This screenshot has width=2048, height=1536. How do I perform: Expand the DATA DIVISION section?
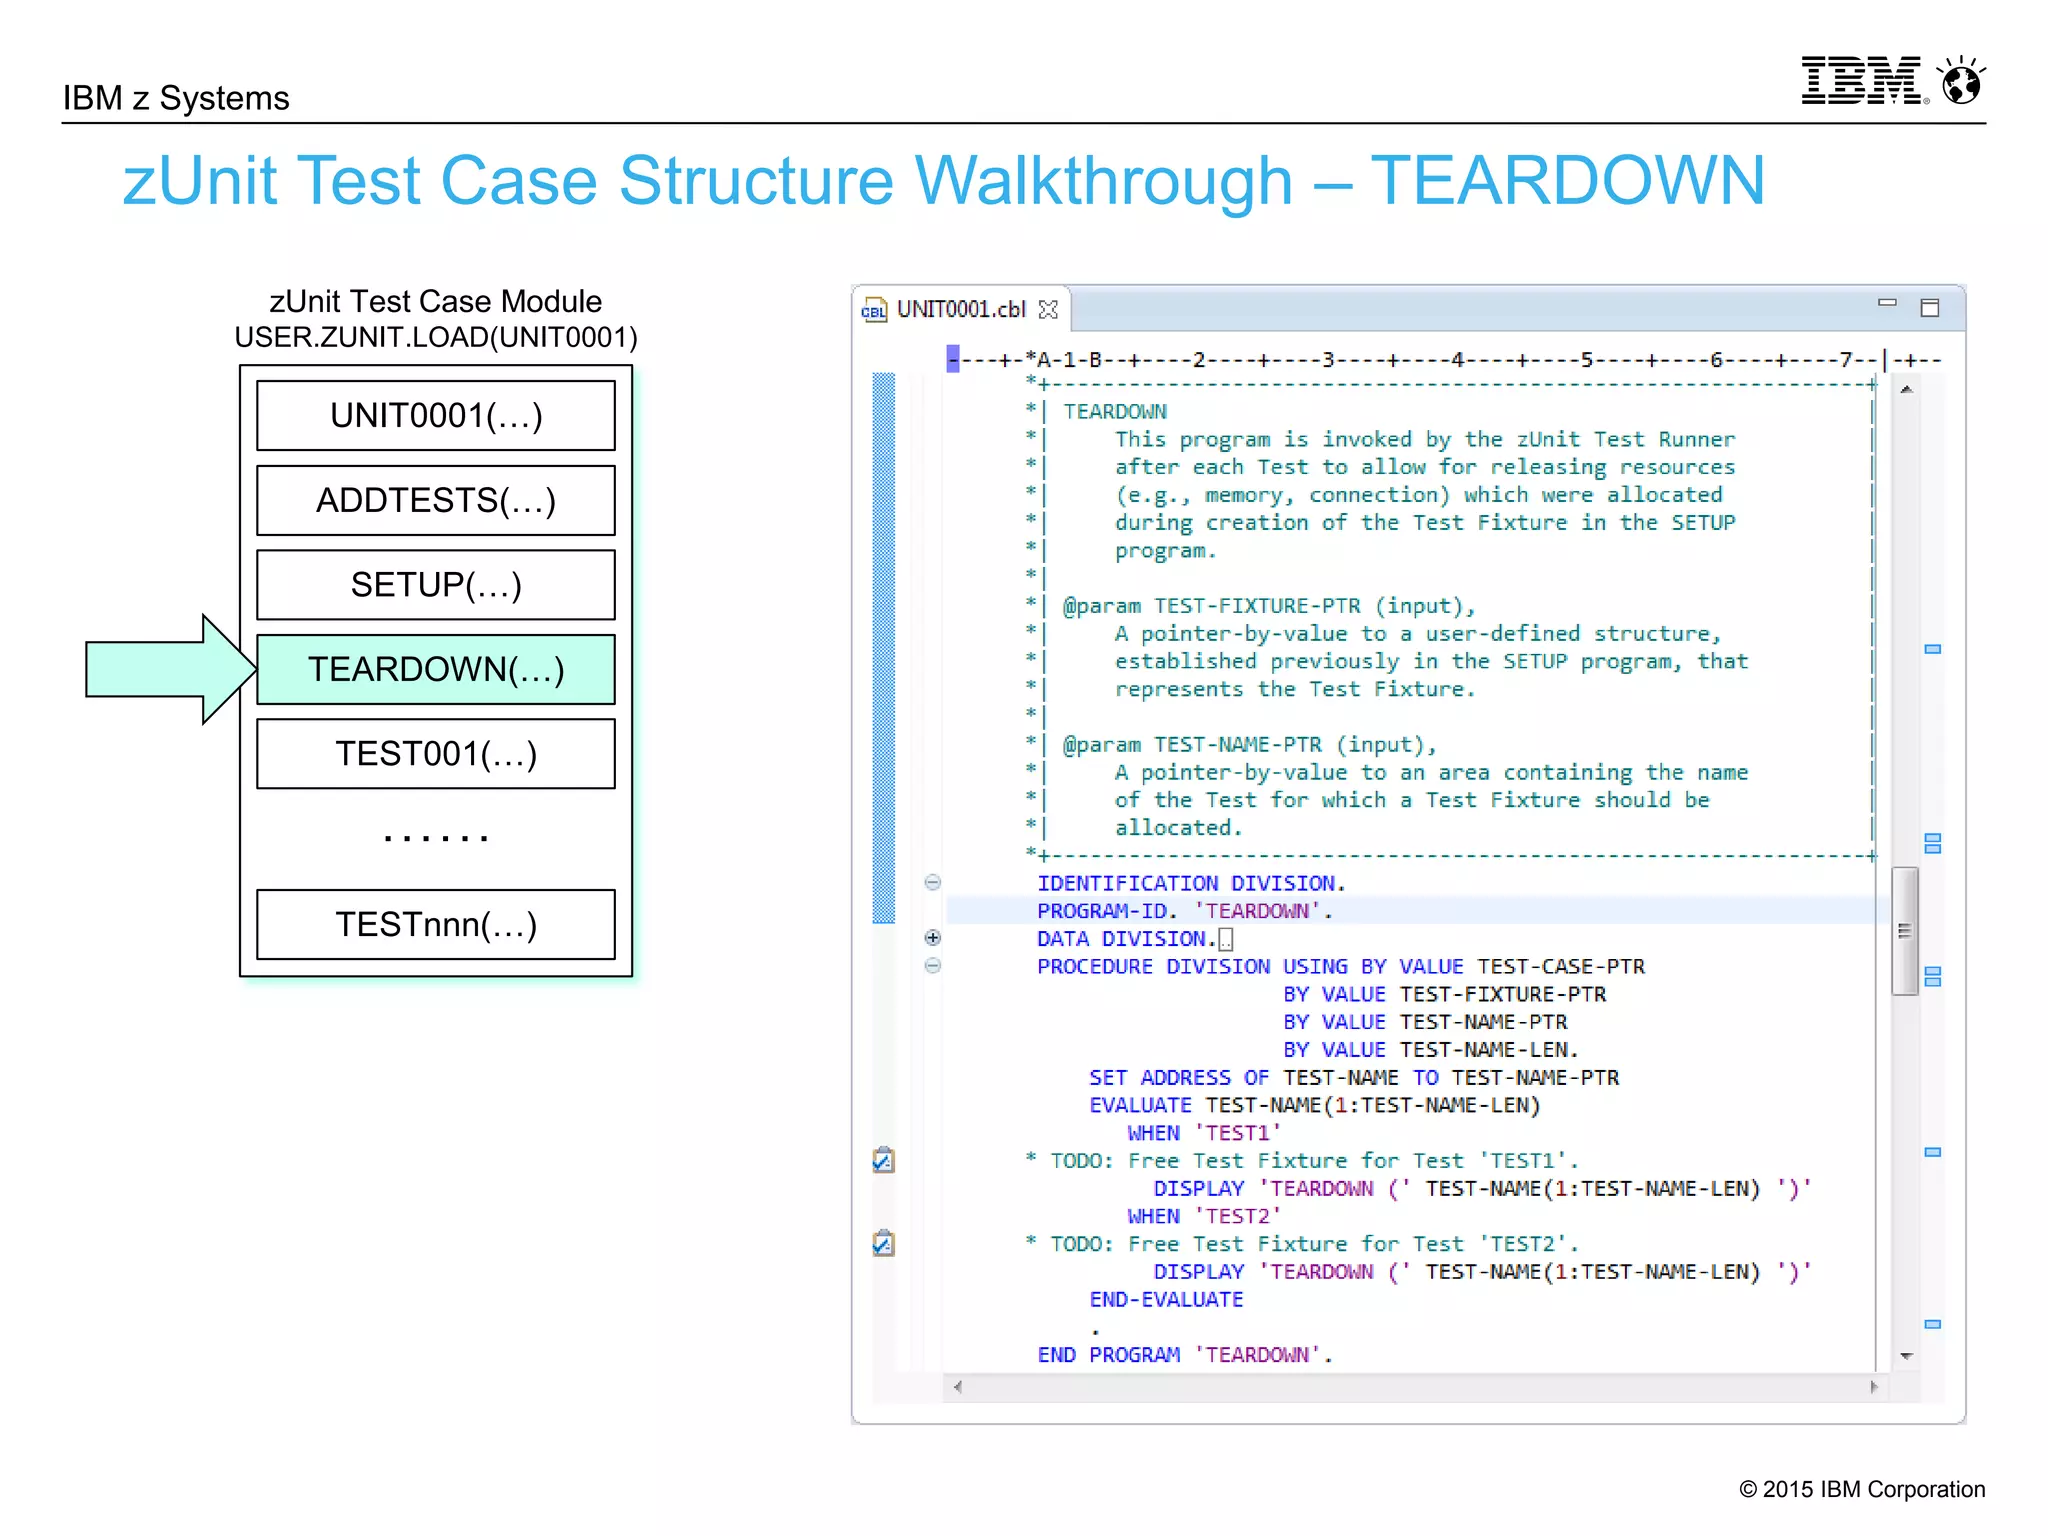point(932,938)
